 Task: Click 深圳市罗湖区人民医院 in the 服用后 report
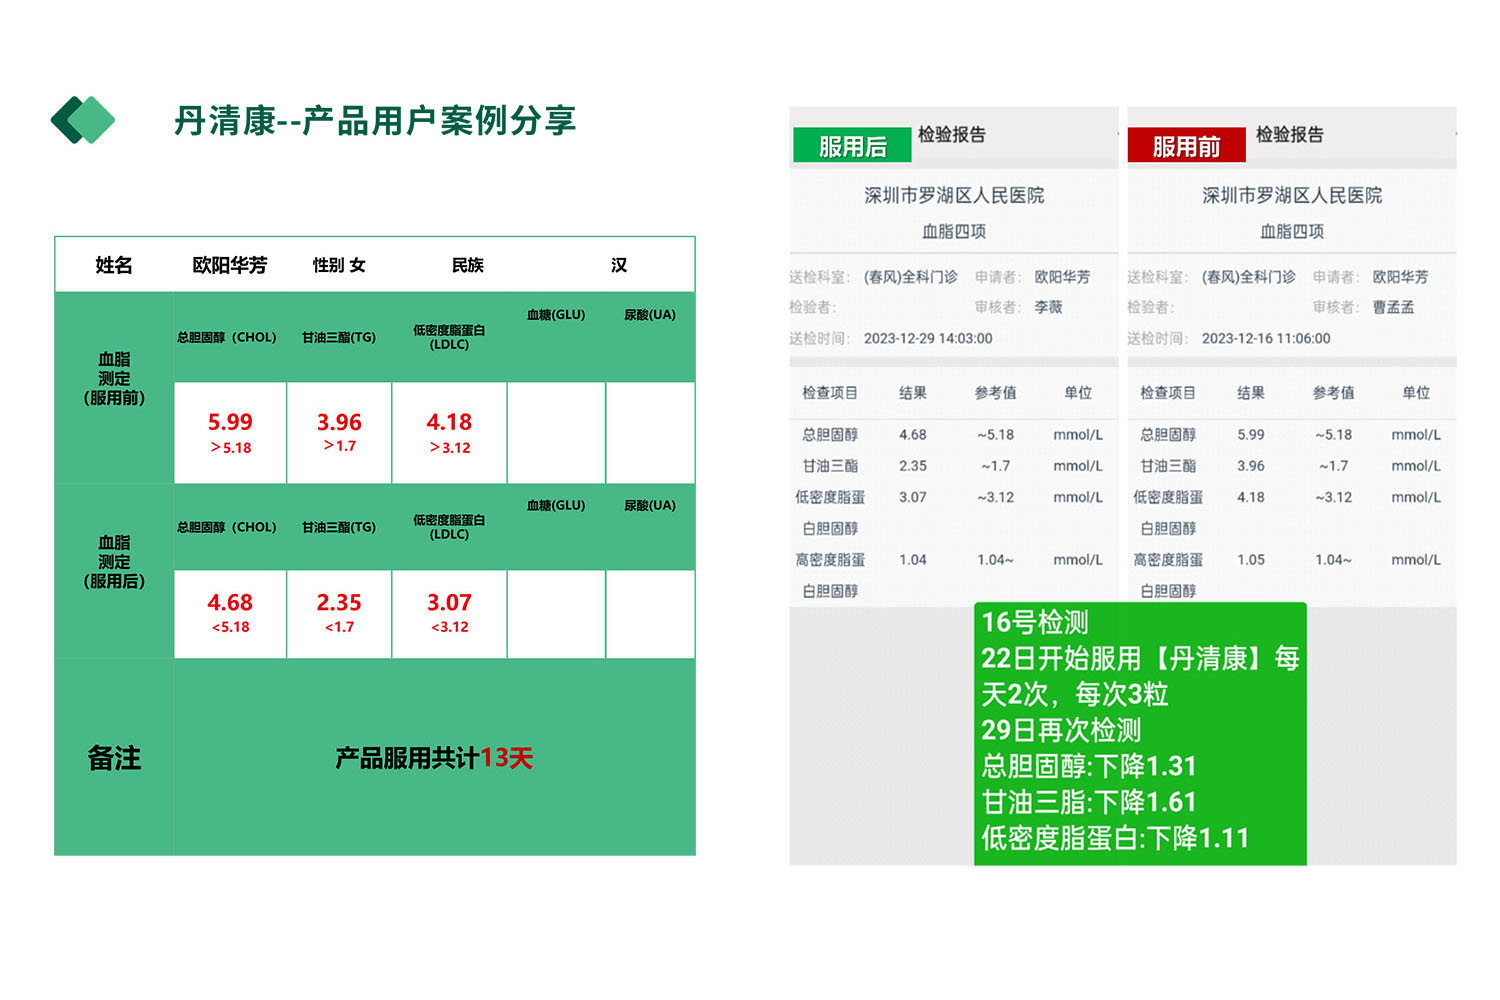point(954,195)
